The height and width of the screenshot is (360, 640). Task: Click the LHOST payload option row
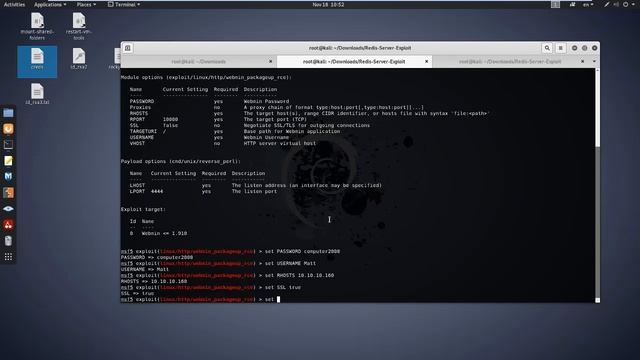tap(256, 185)
